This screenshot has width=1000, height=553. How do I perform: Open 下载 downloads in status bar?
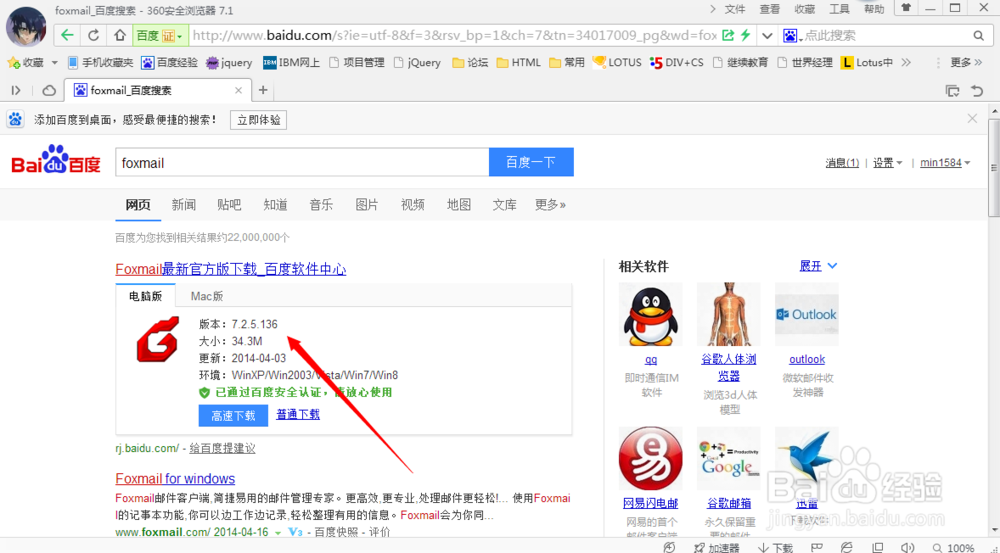pos(776,547)
